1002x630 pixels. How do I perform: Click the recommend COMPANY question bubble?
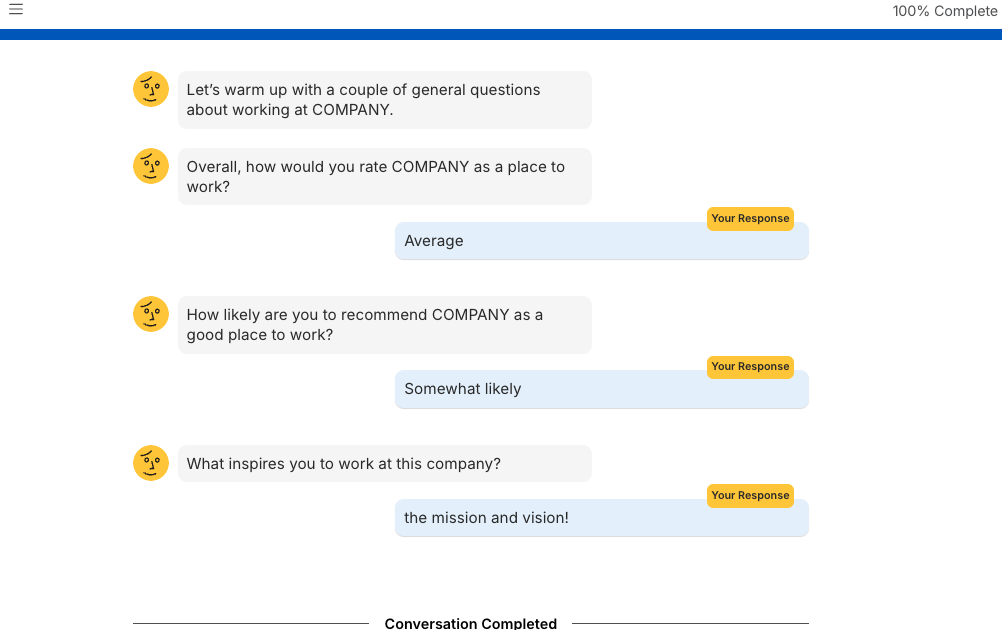tap(384, 324)
